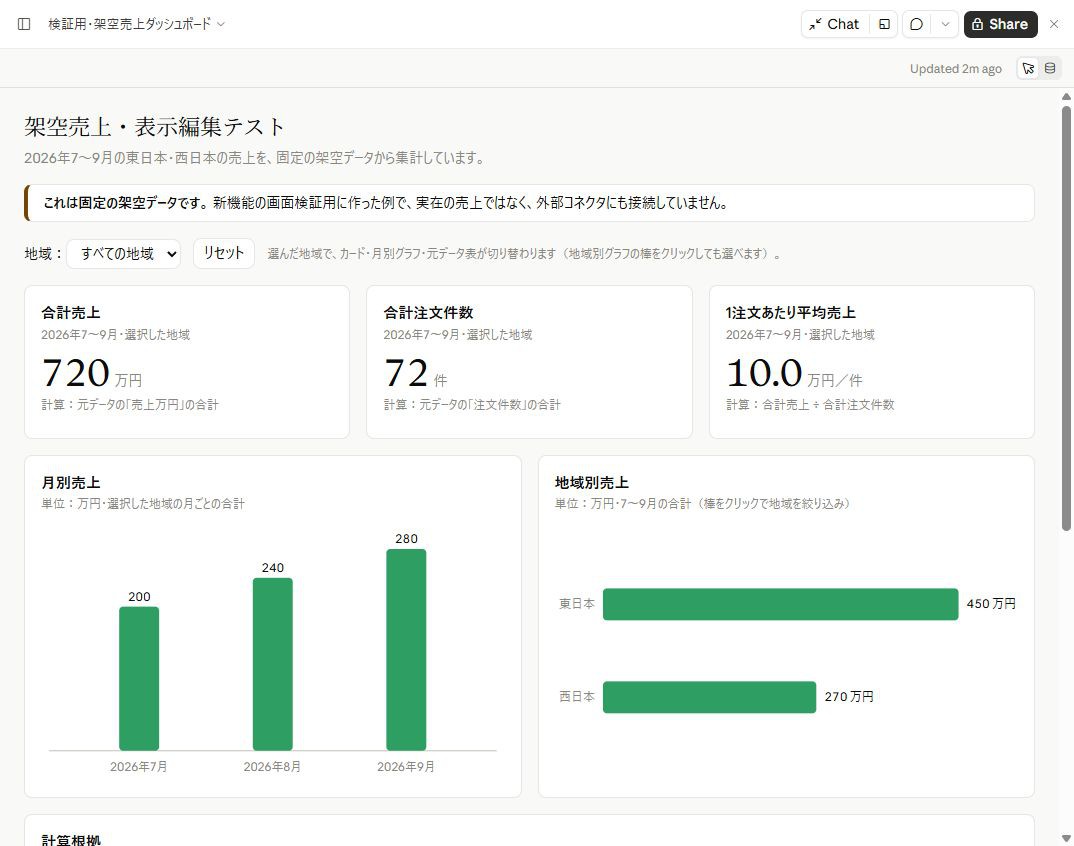Click the 計算：合計売上 ÷ 合計注文件数 formula text
The width and height of the screenshot is (1074, 846).
pyautogui.click(x=810, y=405)
